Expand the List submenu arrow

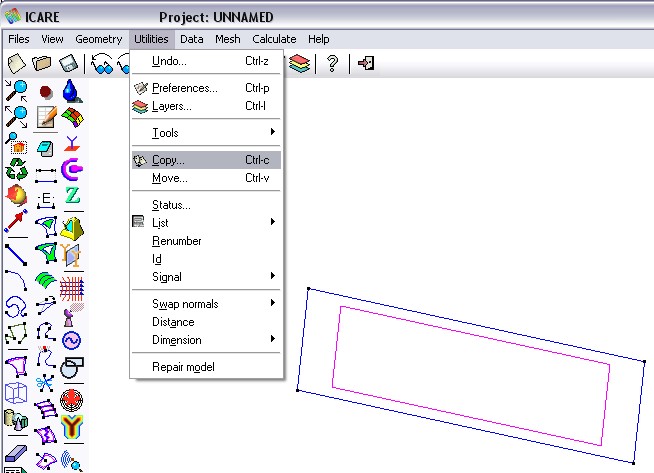pos(273,221)
